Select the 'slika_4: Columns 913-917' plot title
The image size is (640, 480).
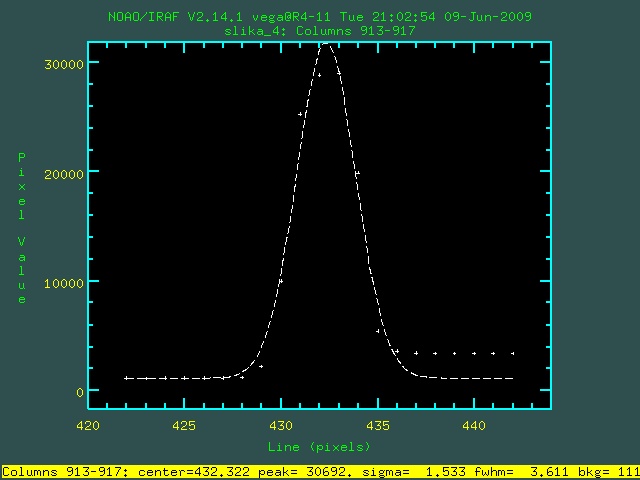[320, 31]
